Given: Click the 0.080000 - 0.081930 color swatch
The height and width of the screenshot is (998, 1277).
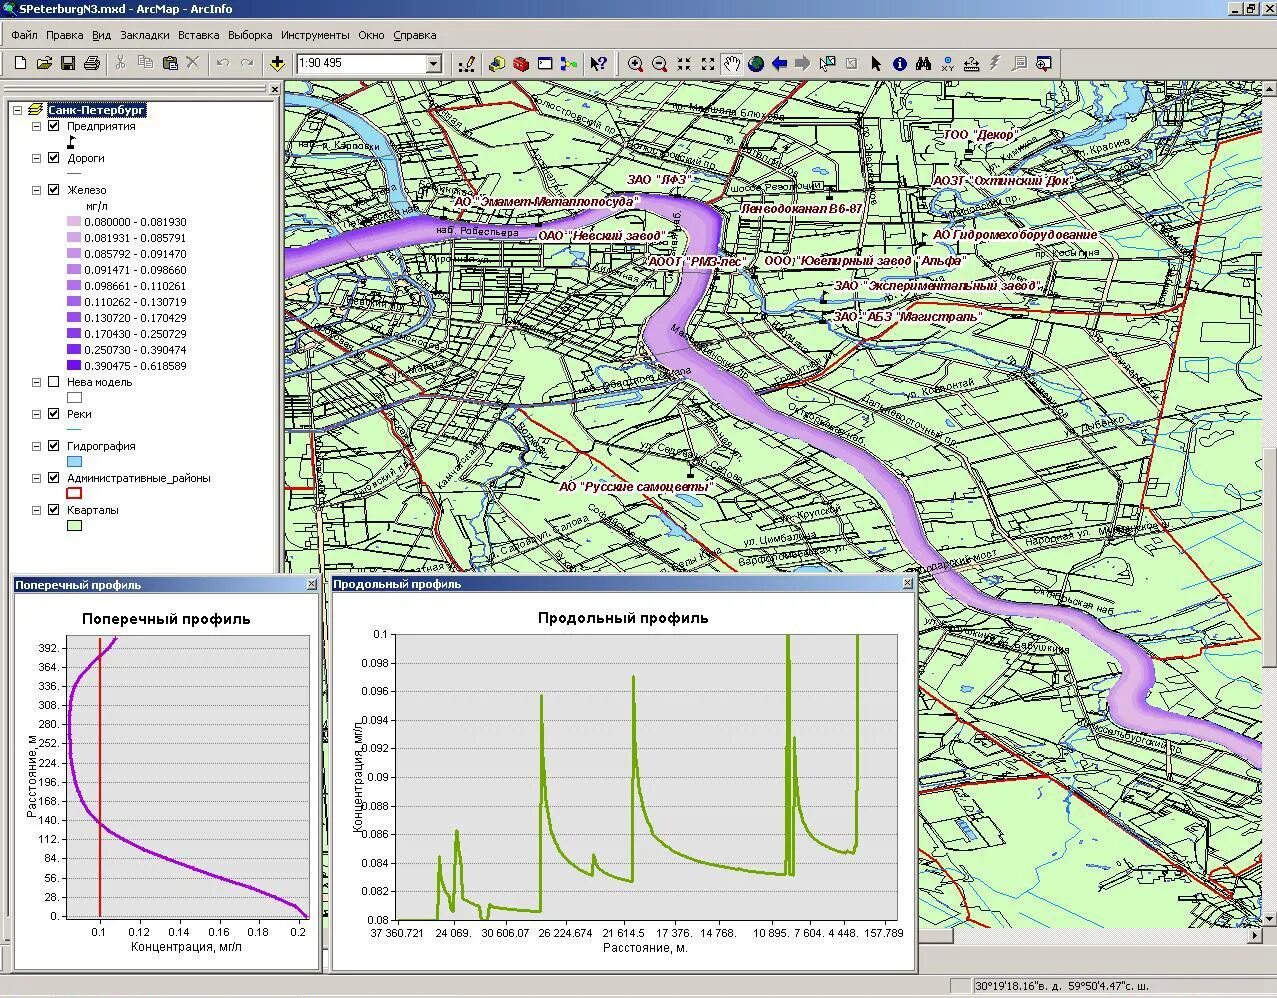Looking at the screenshot, I should pyautogui.click(x=74, y=222).
